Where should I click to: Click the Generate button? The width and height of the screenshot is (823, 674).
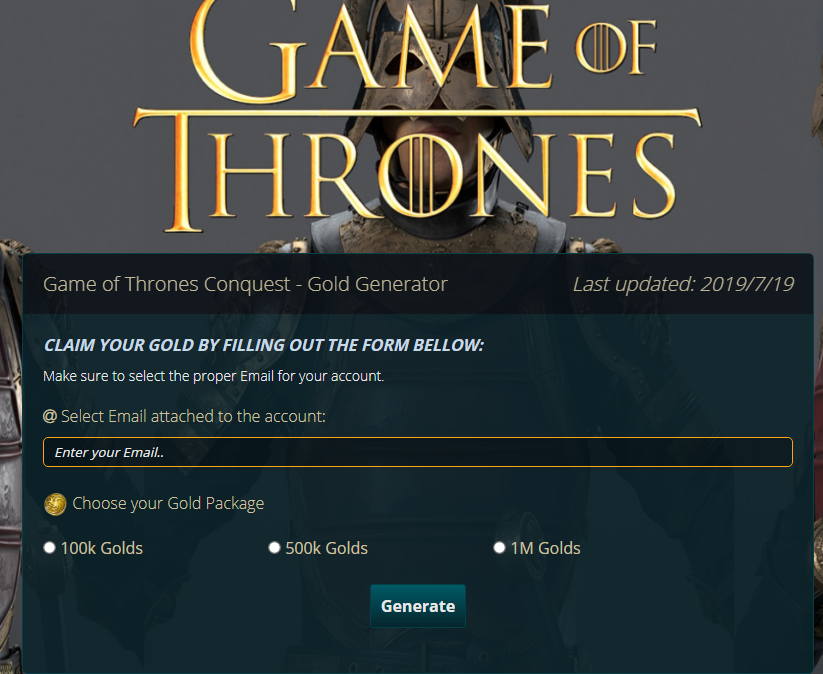click(x=418, y=606)
